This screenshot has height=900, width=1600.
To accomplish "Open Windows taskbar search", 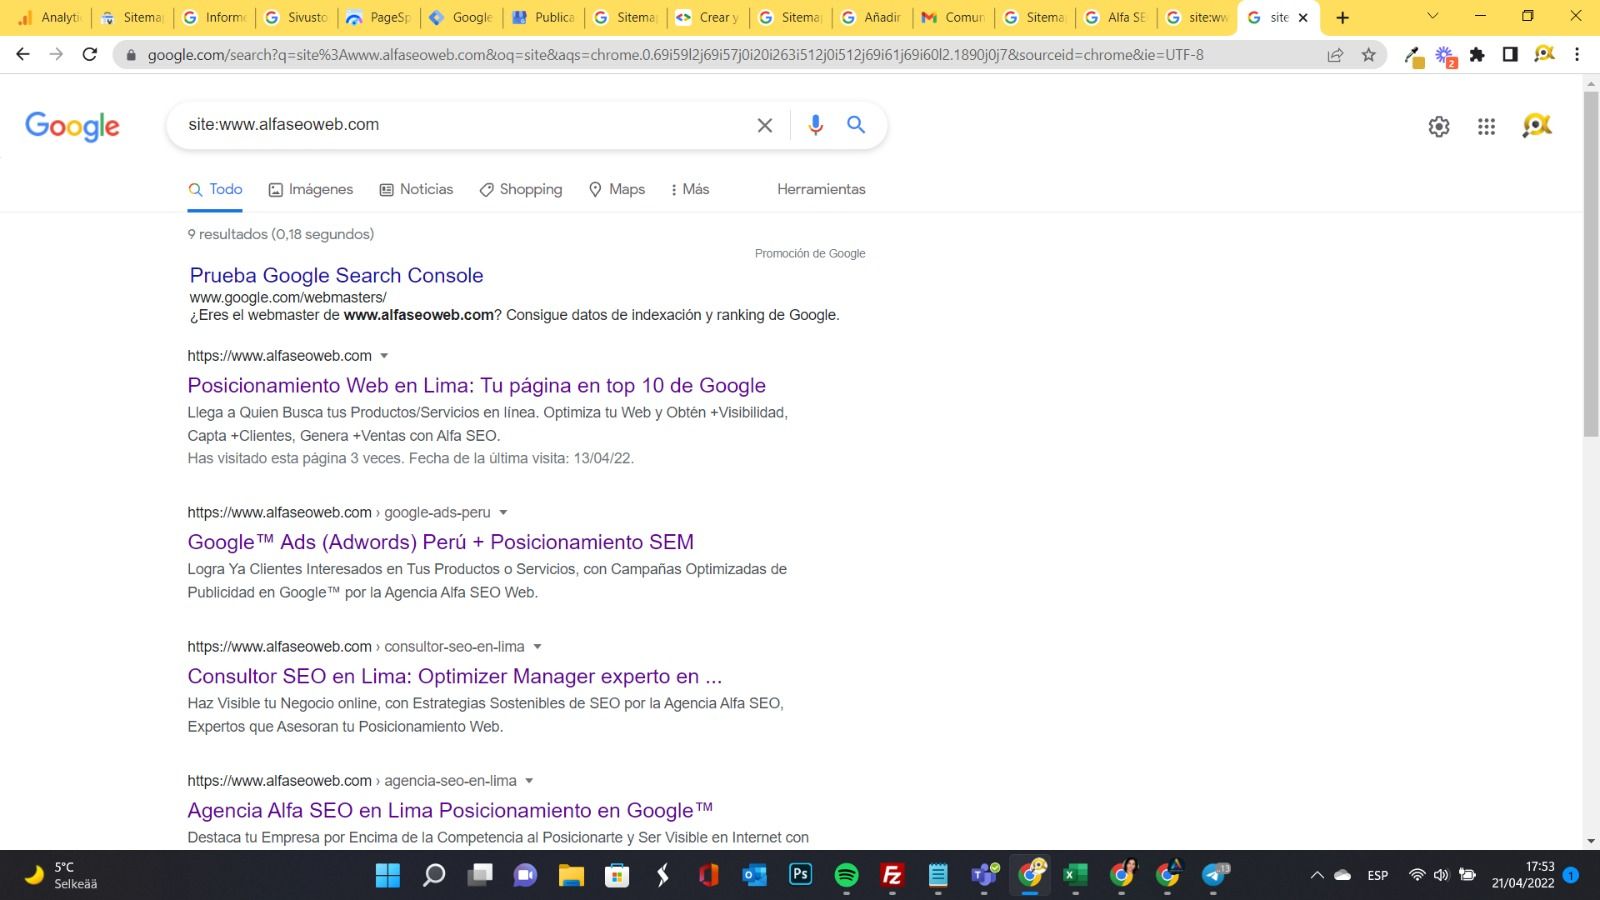I will [x=434, y=876].
